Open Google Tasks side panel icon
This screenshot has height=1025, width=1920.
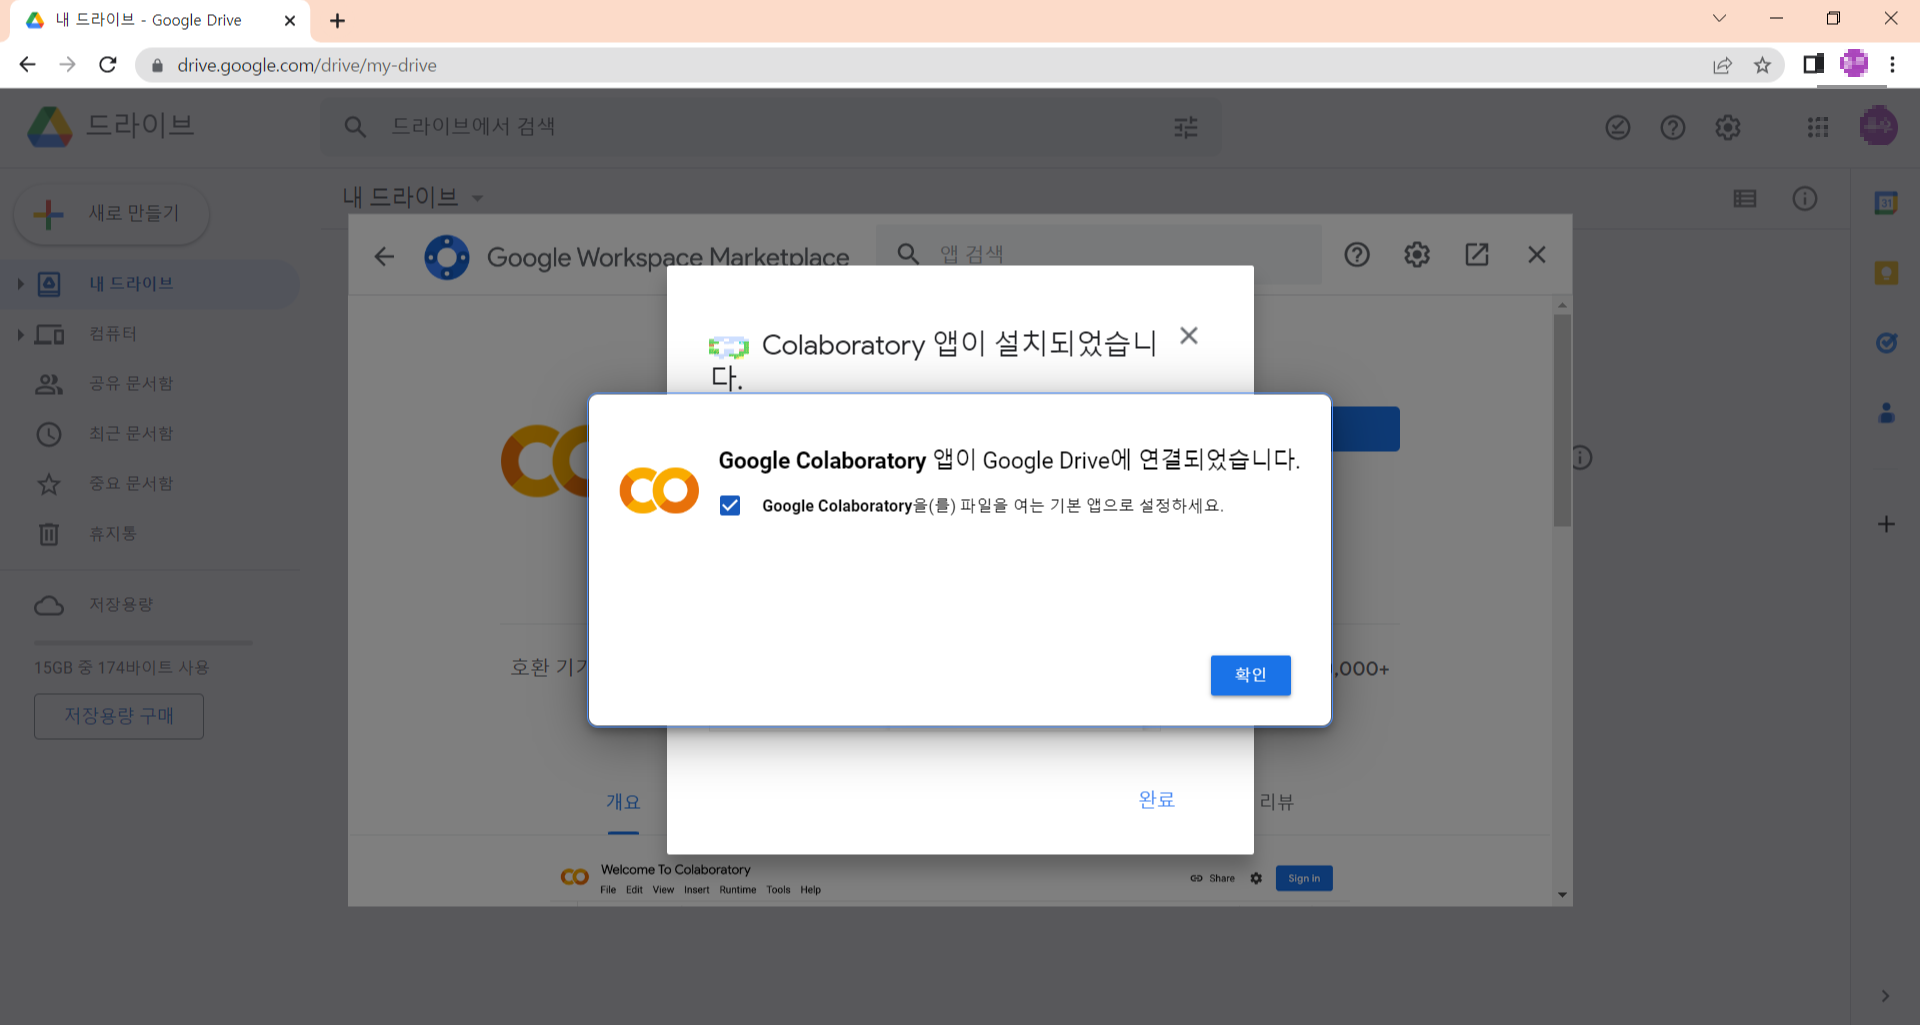tap(1886, 343)
